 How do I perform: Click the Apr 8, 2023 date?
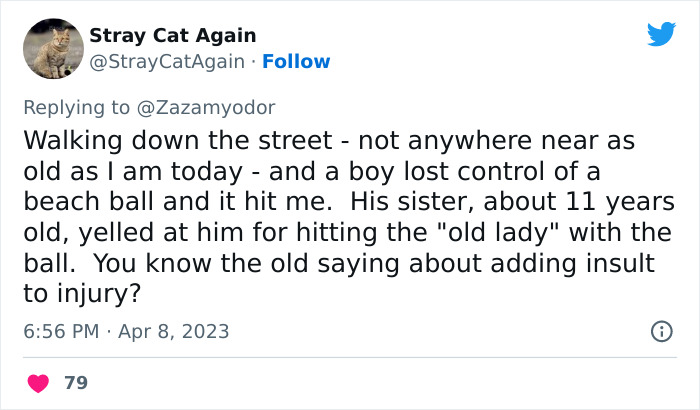[173, 331]
